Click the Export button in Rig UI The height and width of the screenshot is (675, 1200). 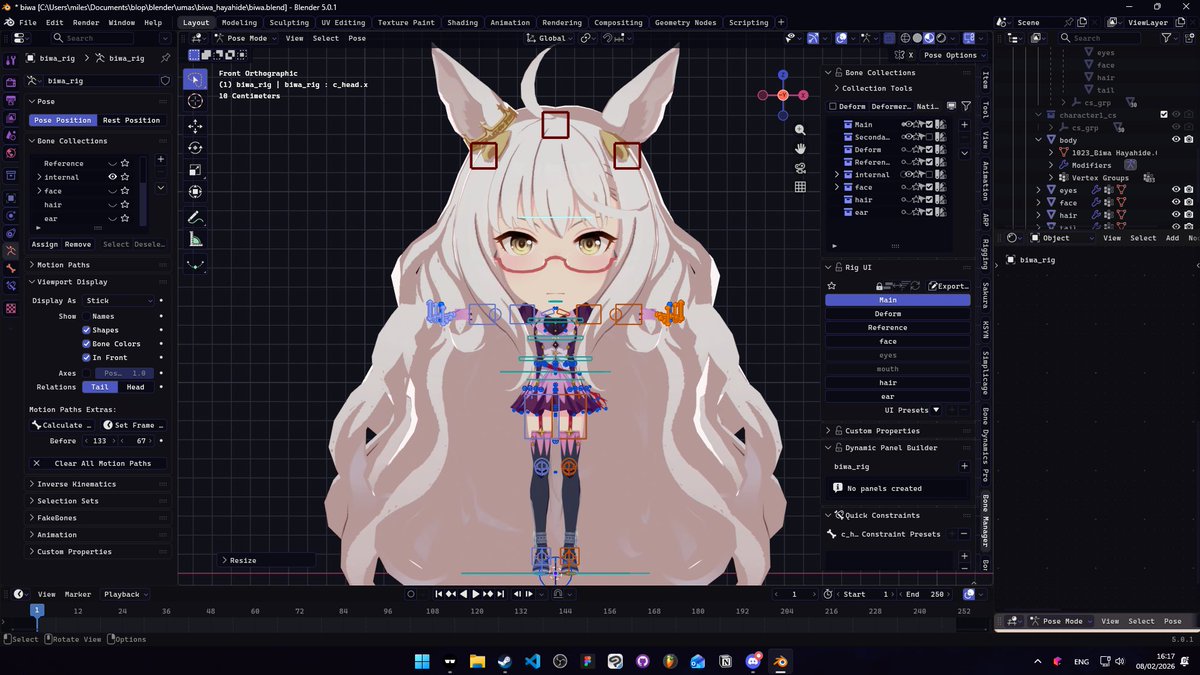pos(948,286)
